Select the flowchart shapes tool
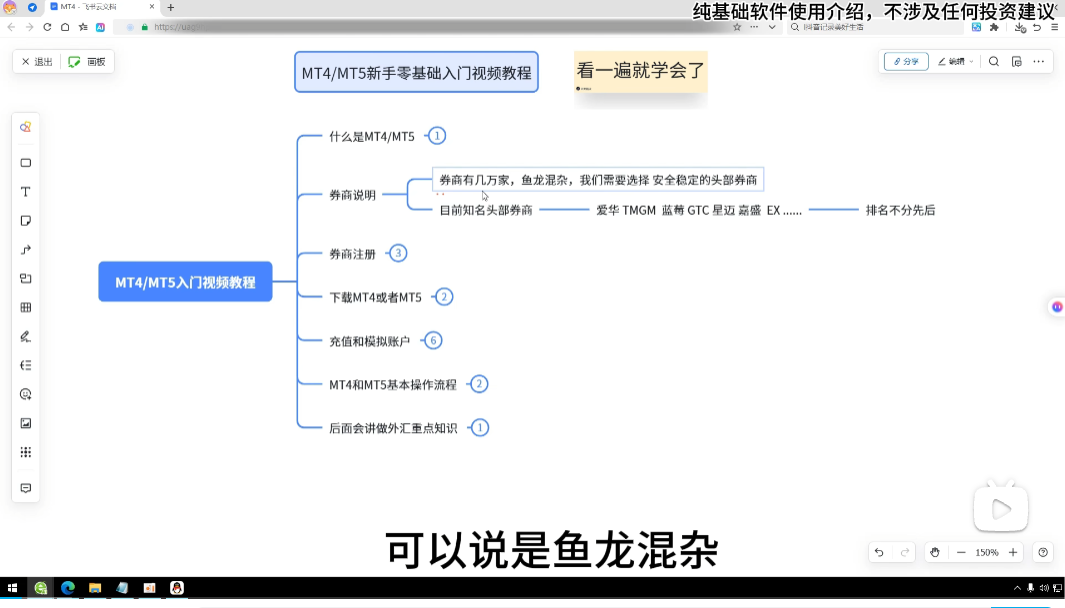Image resolution: width=1065 pixels, height=608 pixels. tap(26, 279)
